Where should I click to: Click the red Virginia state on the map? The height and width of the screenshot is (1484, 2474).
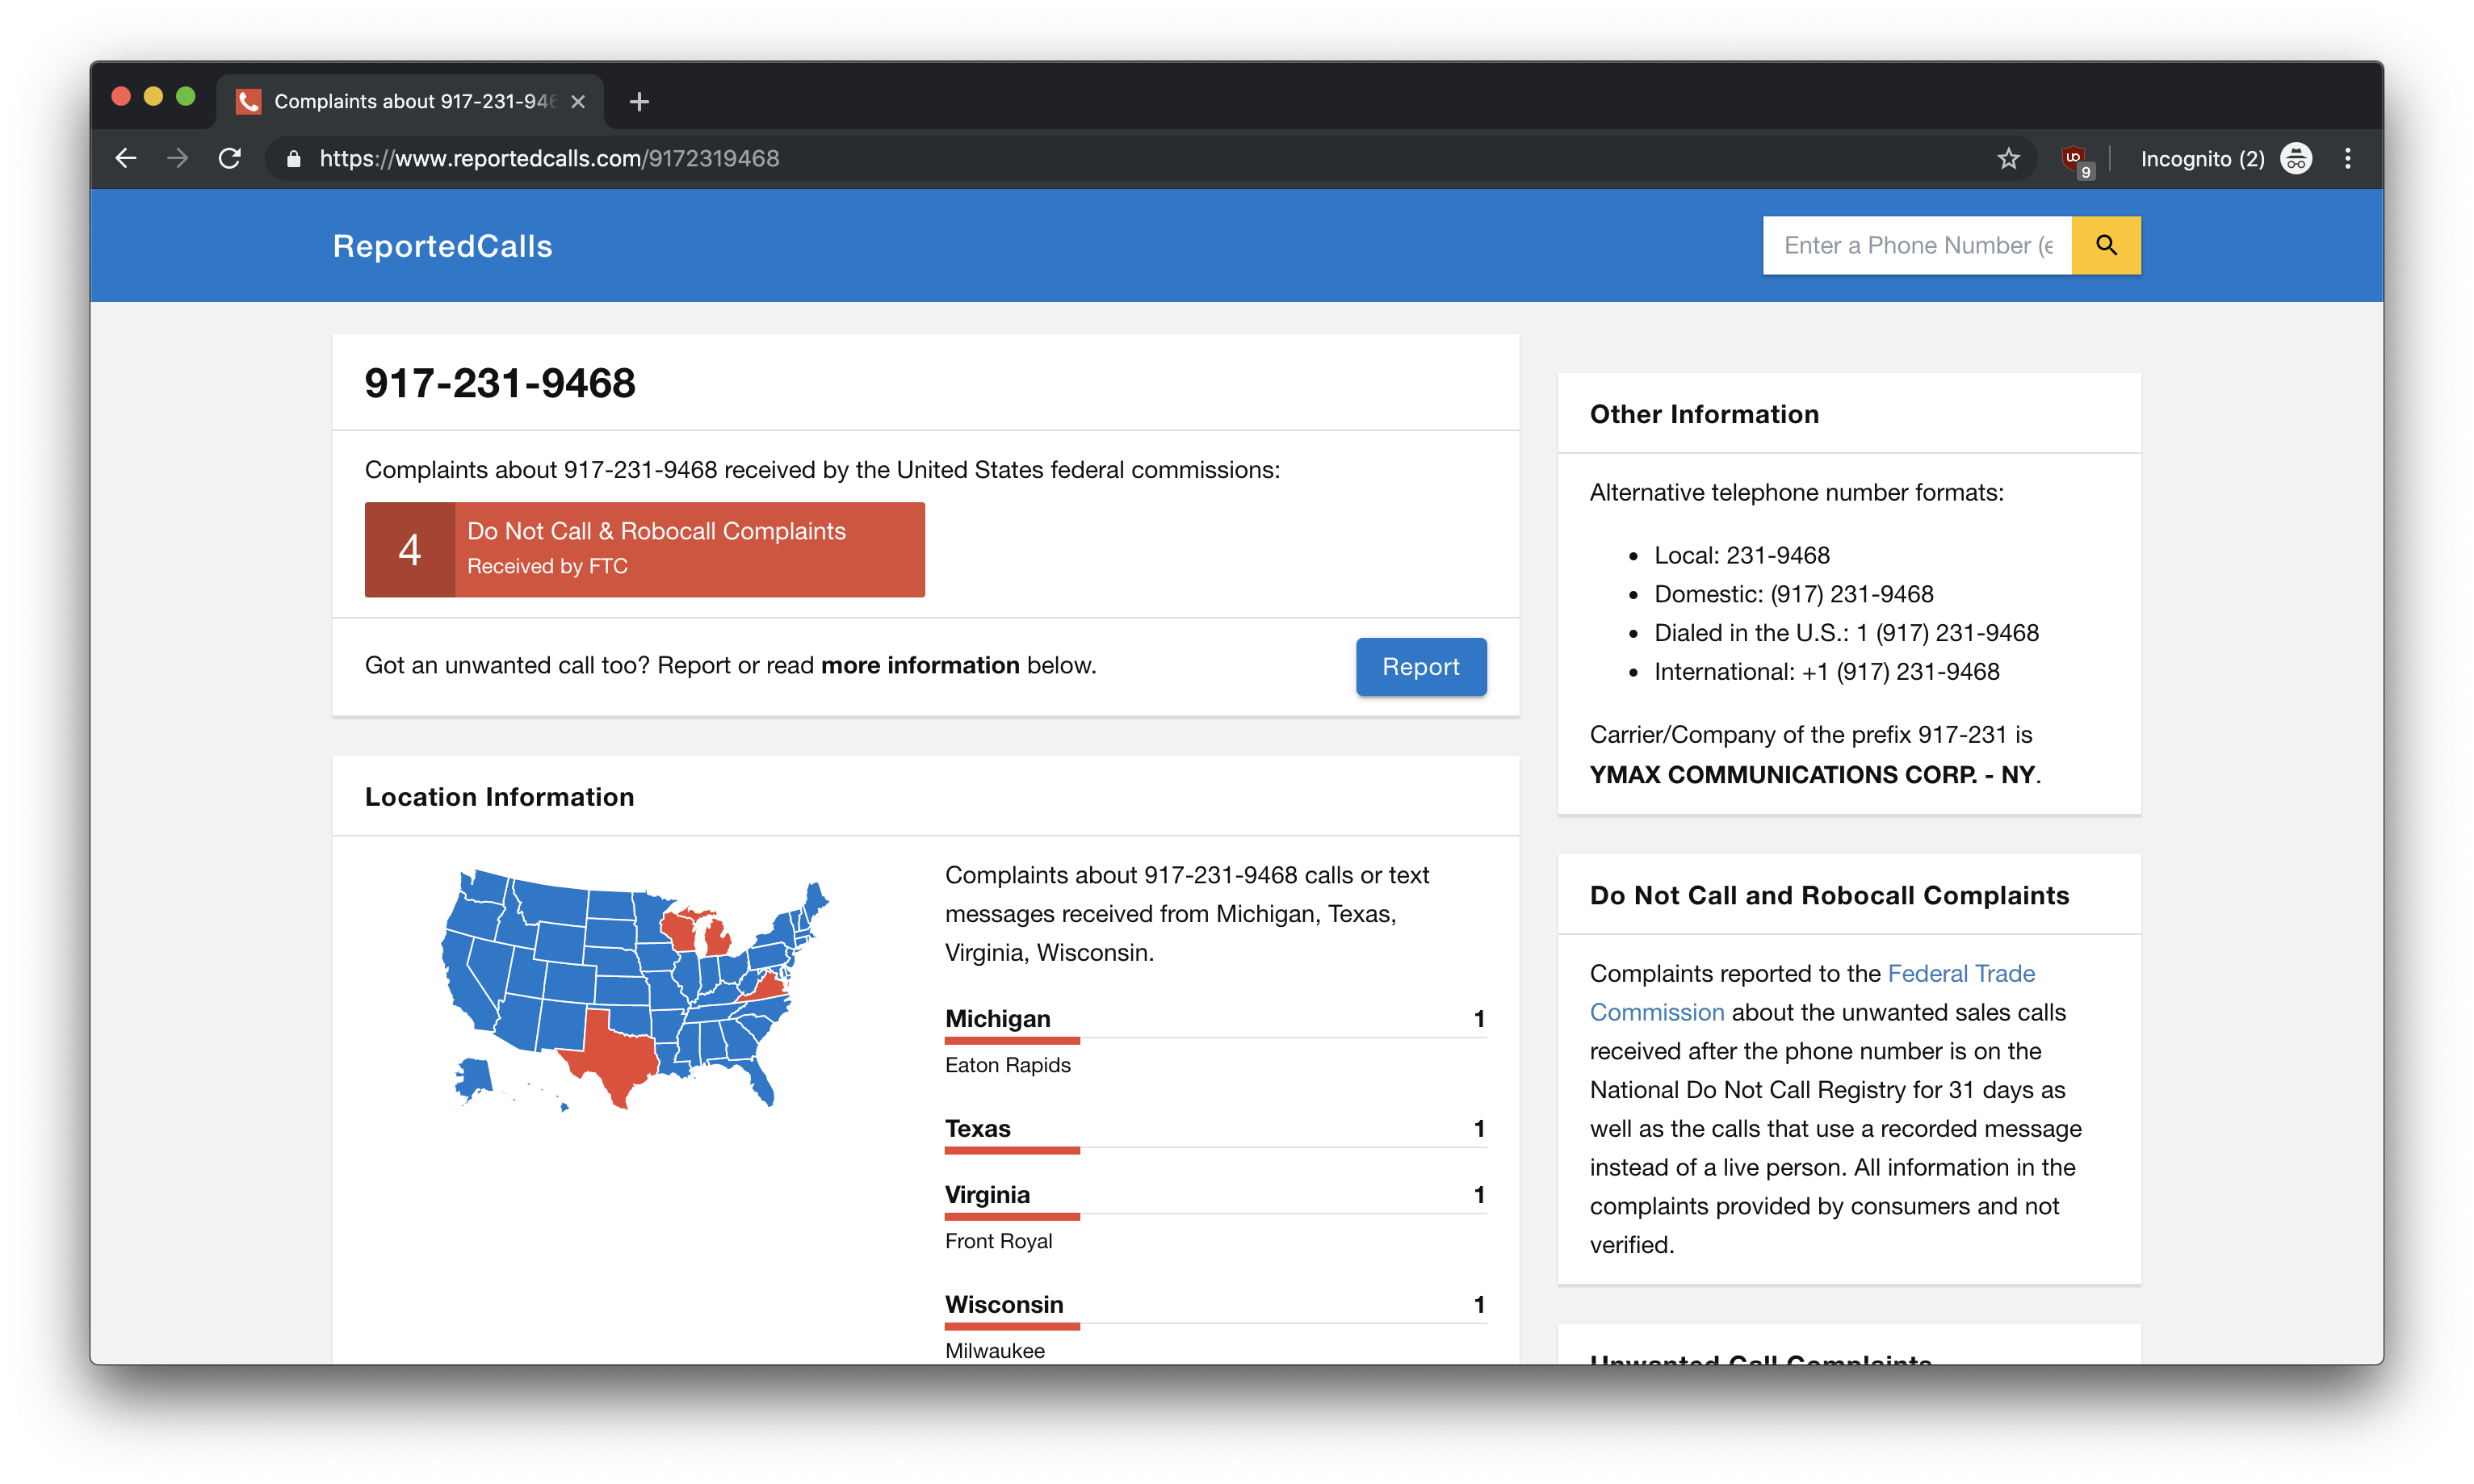pyautogui.click(x=766, y=990)
